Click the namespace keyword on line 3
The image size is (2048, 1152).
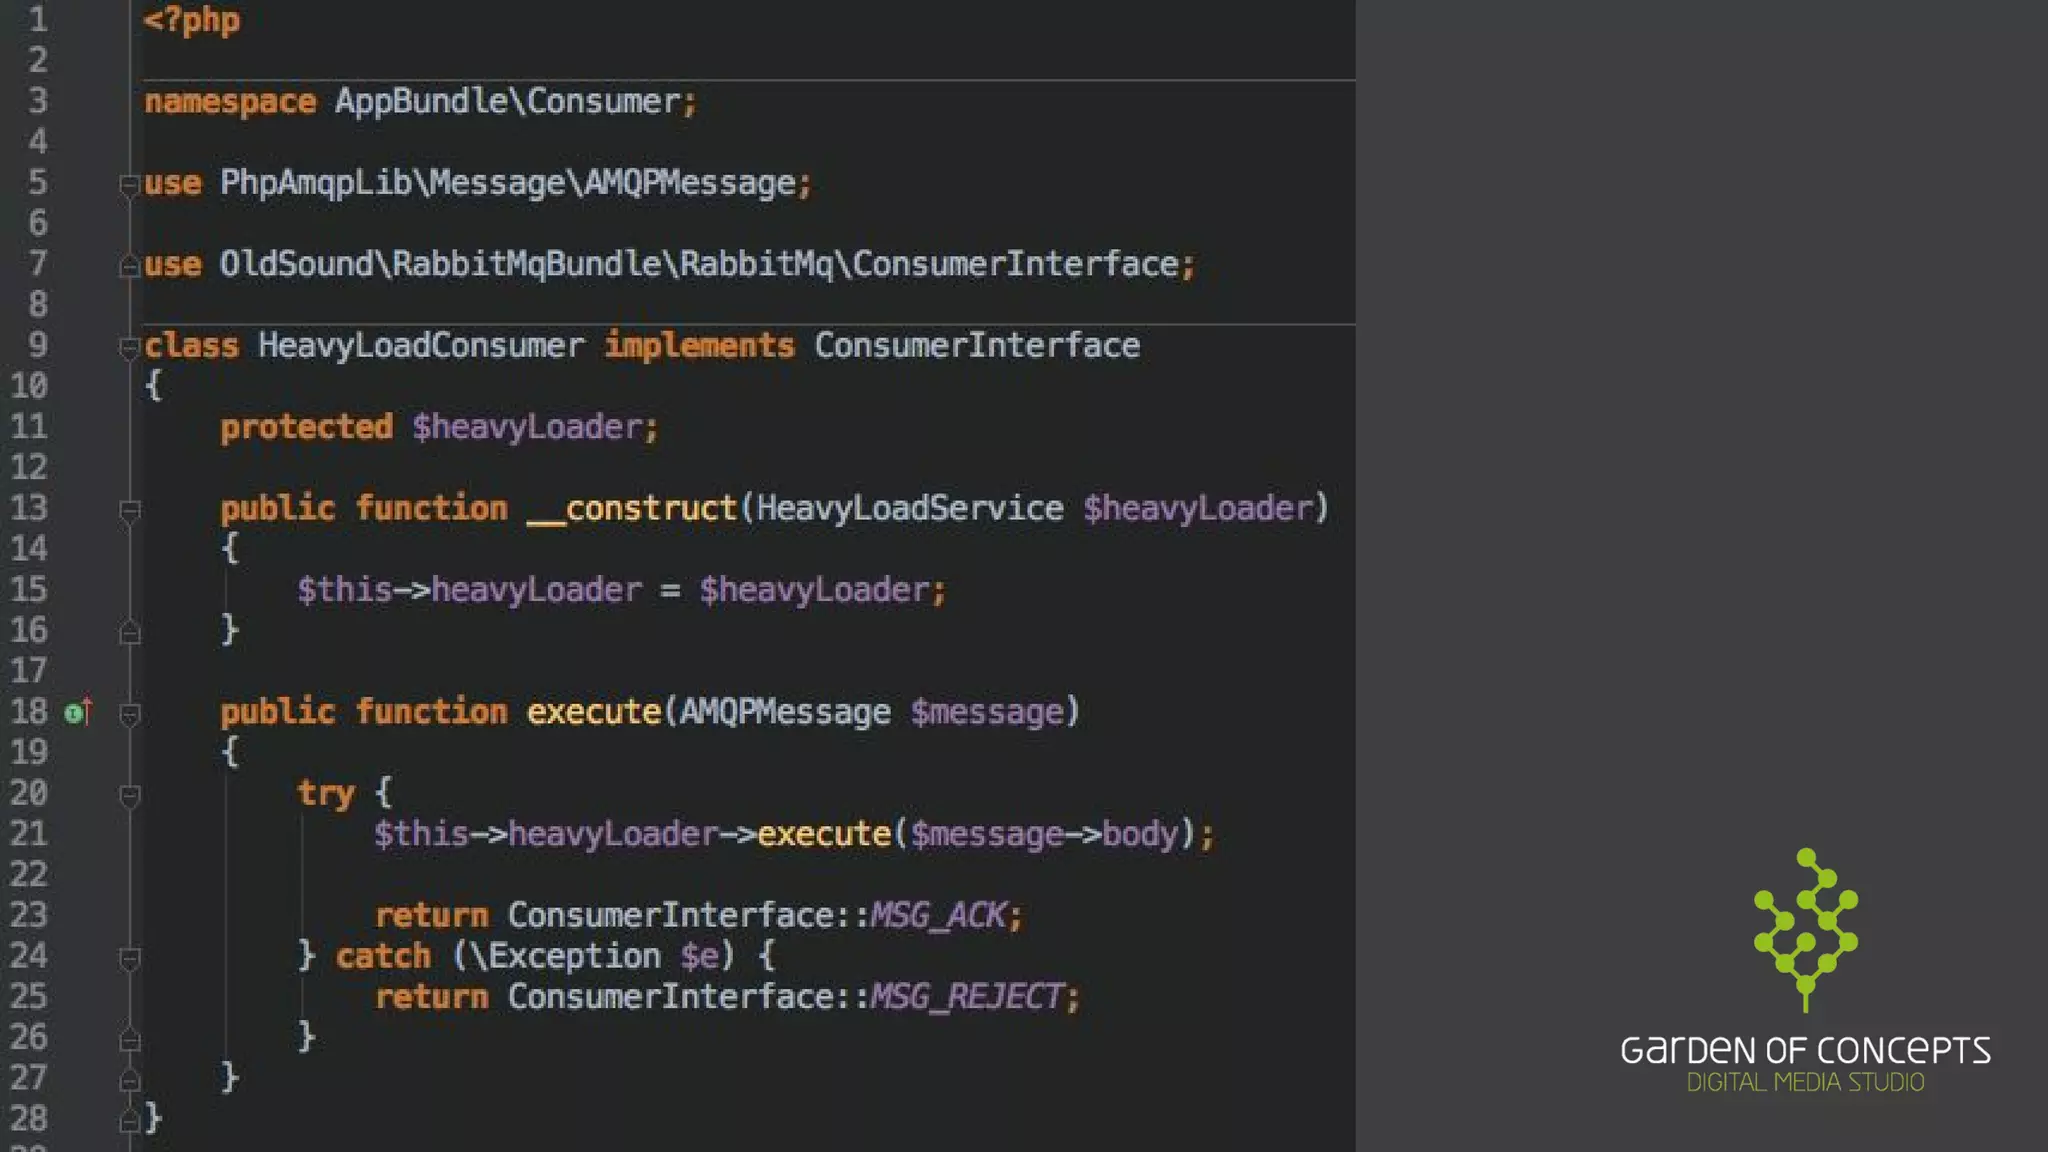[x=230, y=103]
